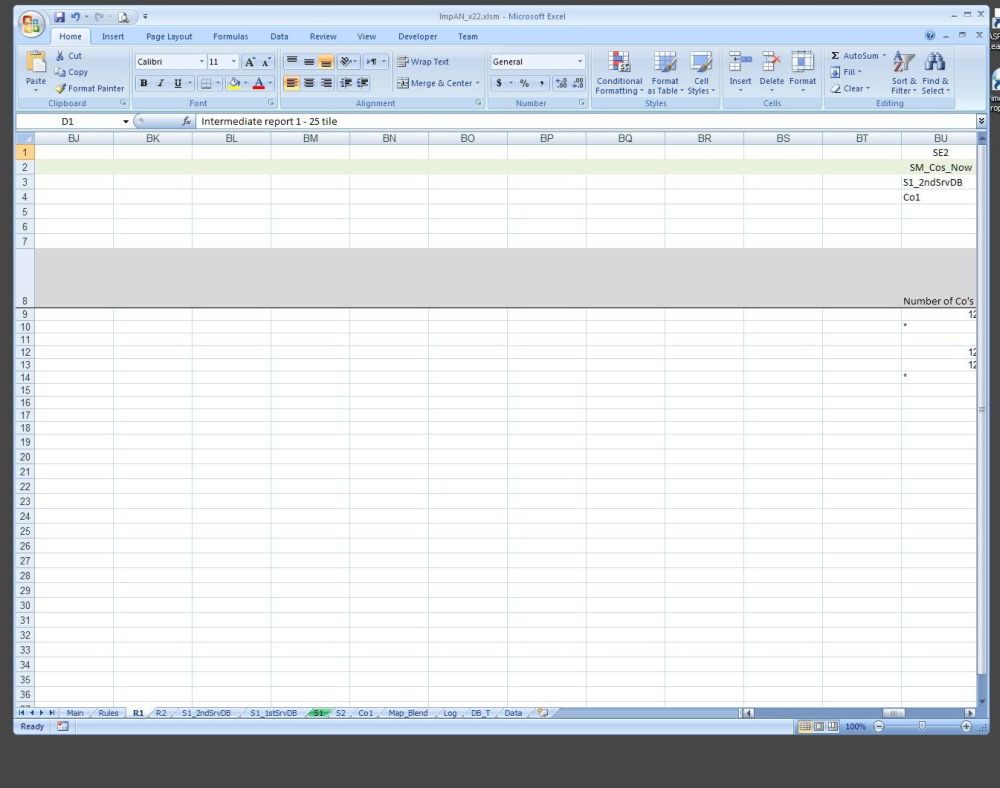Click the formula bar text field

pos(580,121)
